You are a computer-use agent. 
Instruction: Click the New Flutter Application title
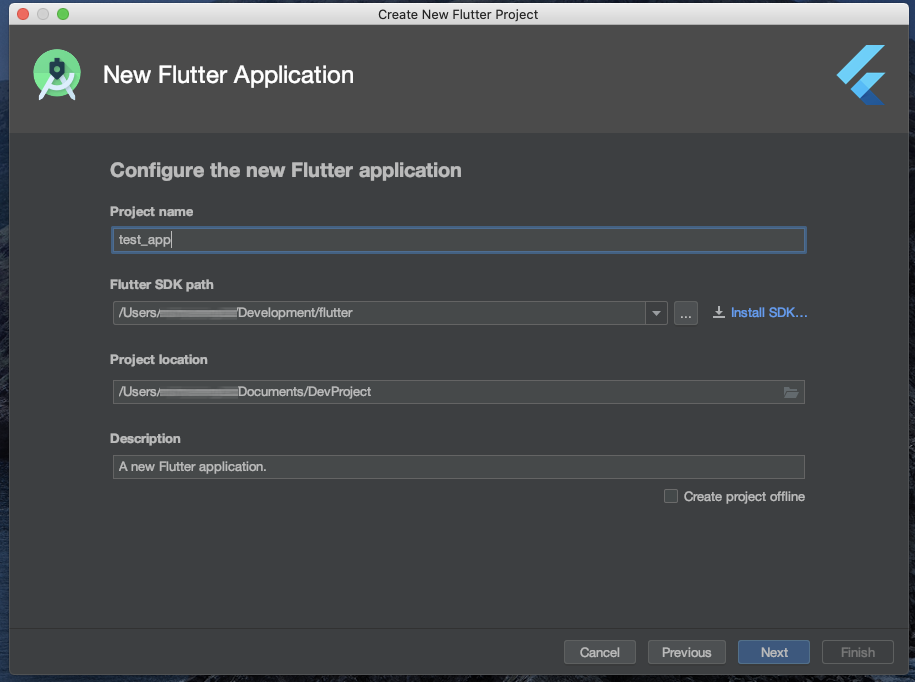228,75
